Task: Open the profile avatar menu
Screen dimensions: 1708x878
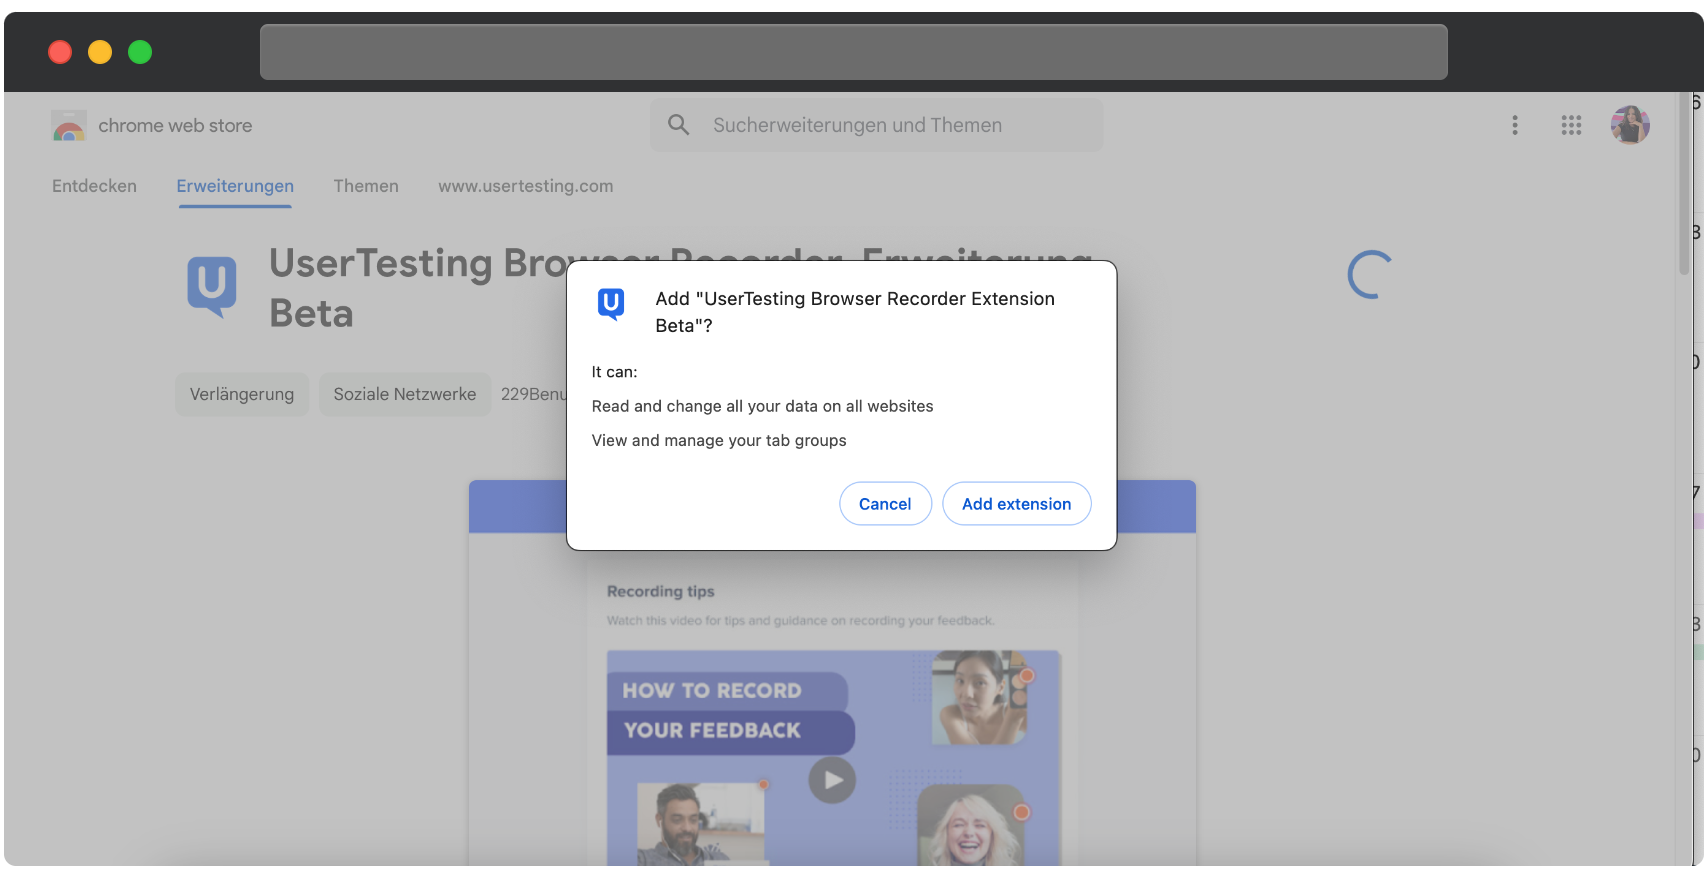Action: pyautogui.click(x=1630, y=125)
